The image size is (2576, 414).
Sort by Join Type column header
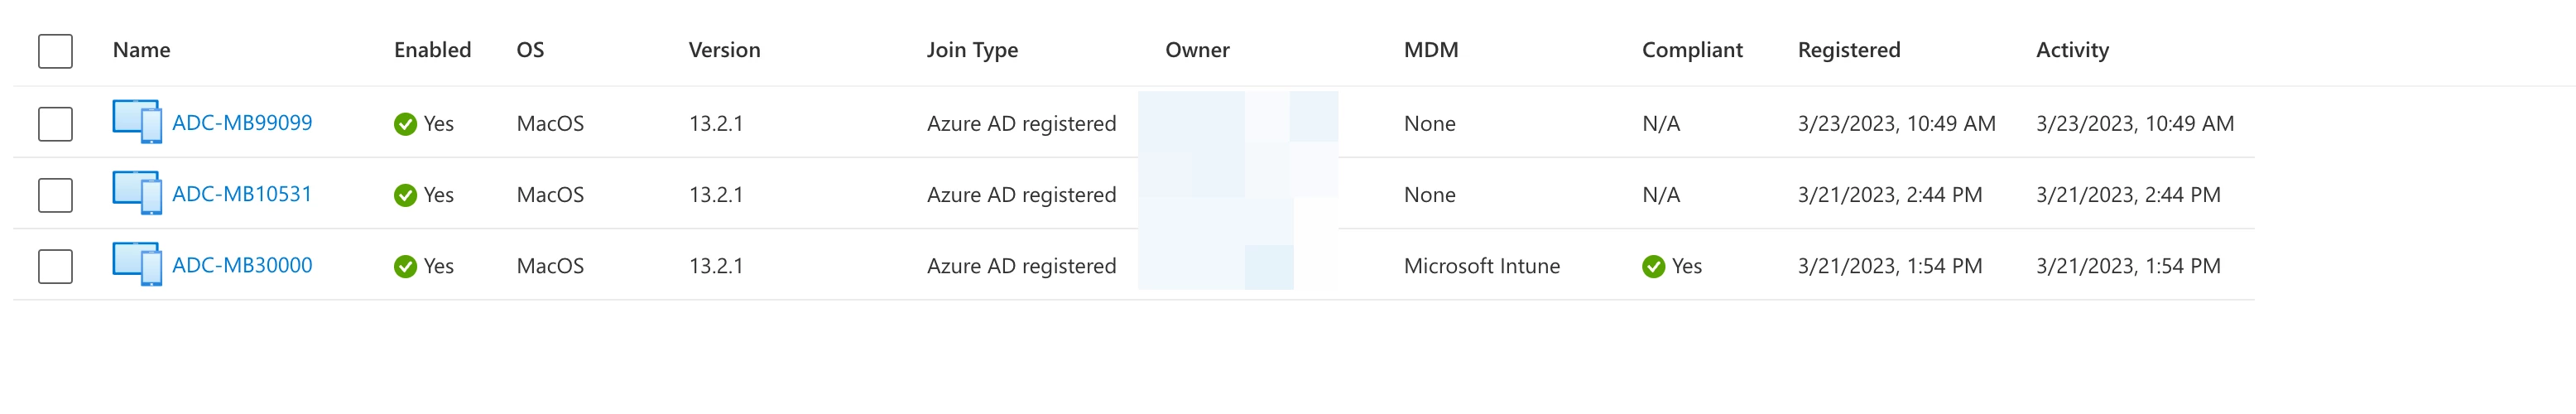[x=972, y=50]
